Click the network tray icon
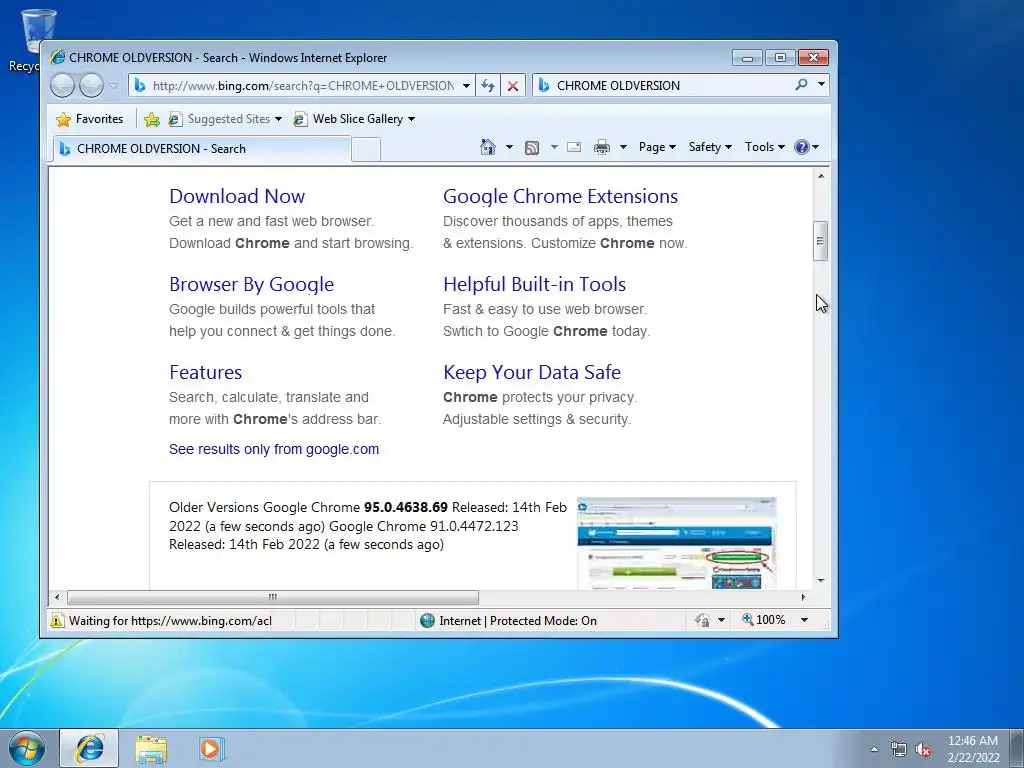The image size is (1024, 768). click(899, 750)
